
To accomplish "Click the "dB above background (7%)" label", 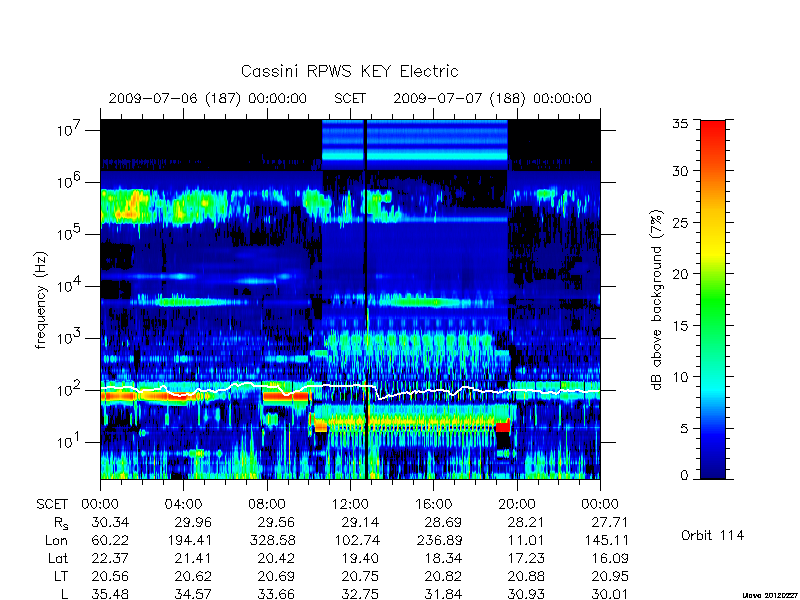I will (x=657, y=300).
